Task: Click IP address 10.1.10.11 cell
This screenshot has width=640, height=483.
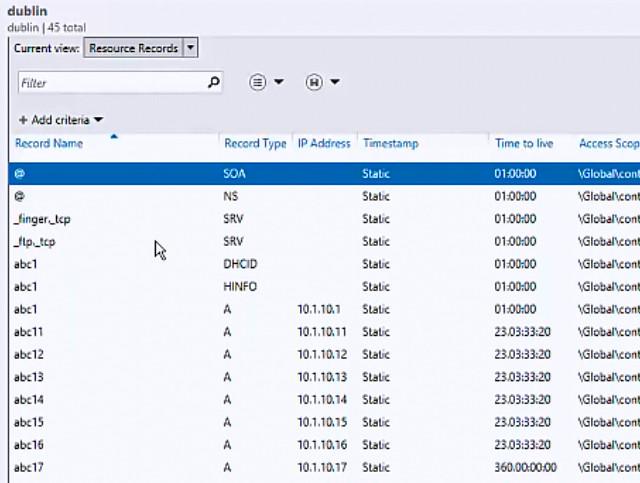Action: 322,332
